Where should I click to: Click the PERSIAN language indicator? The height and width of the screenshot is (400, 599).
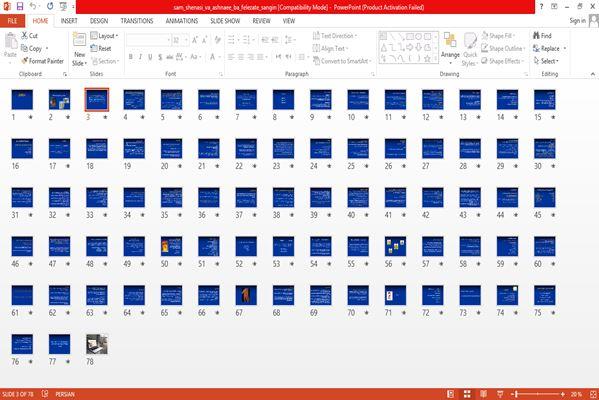click(x=65, y=394)
